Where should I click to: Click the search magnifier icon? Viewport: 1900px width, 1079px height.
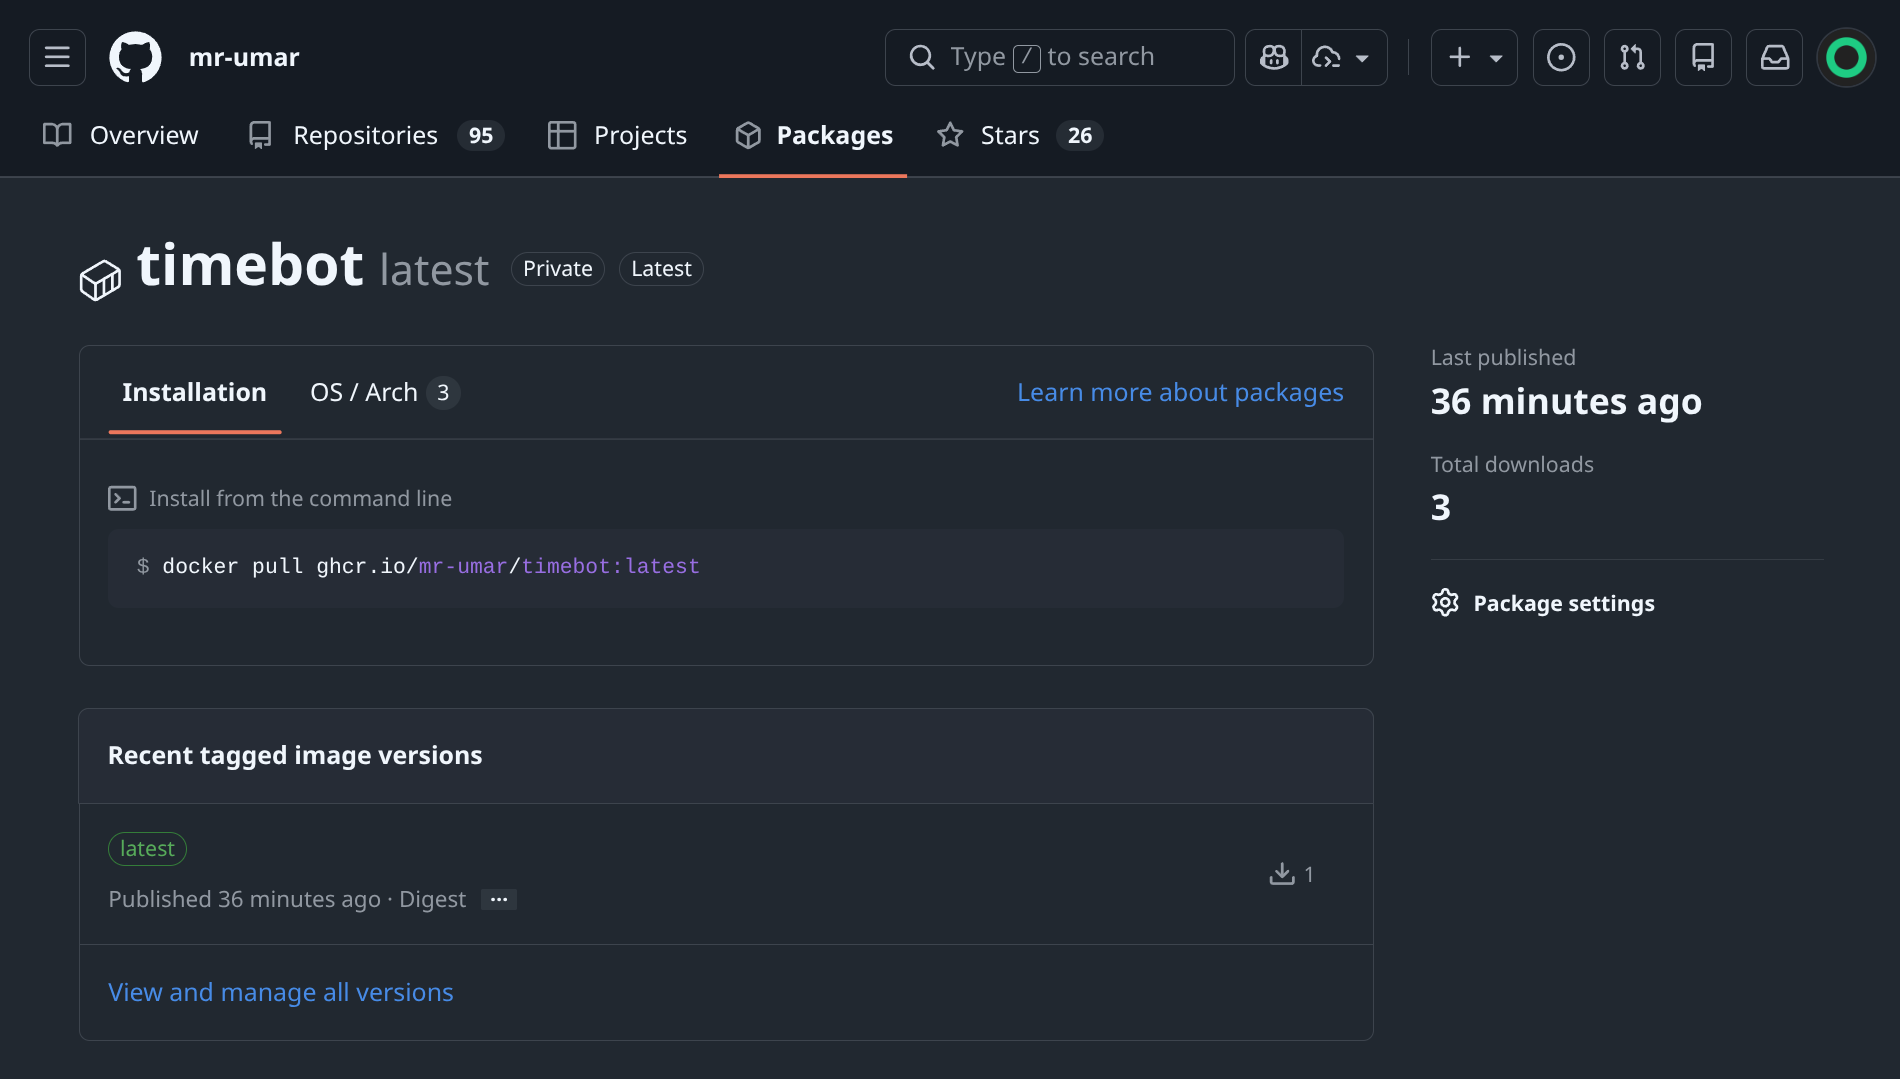coord(922,57)
